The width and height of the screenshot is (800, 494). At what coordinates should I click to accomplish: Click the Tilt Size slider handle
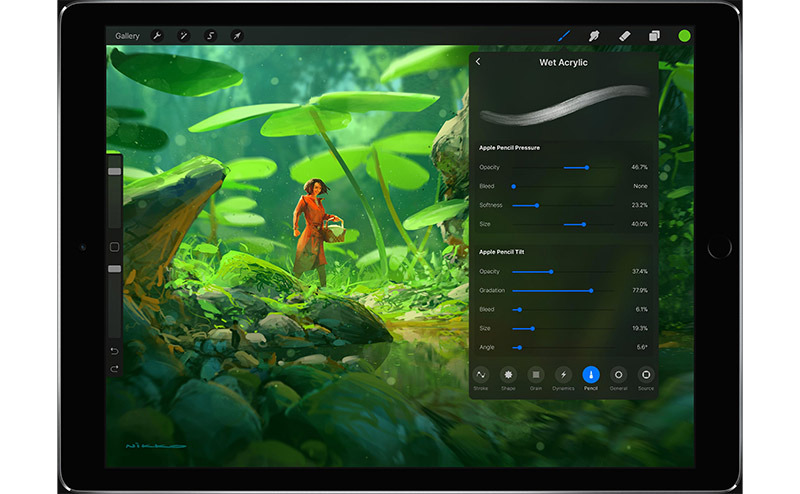[x=533, y=328]
